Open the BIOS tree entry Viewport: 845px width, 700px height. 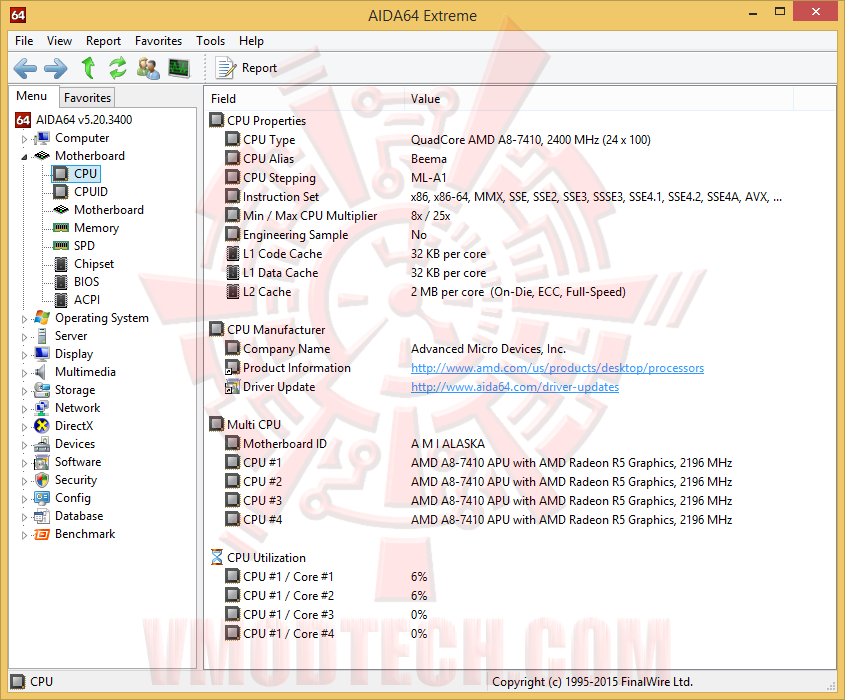86,282
